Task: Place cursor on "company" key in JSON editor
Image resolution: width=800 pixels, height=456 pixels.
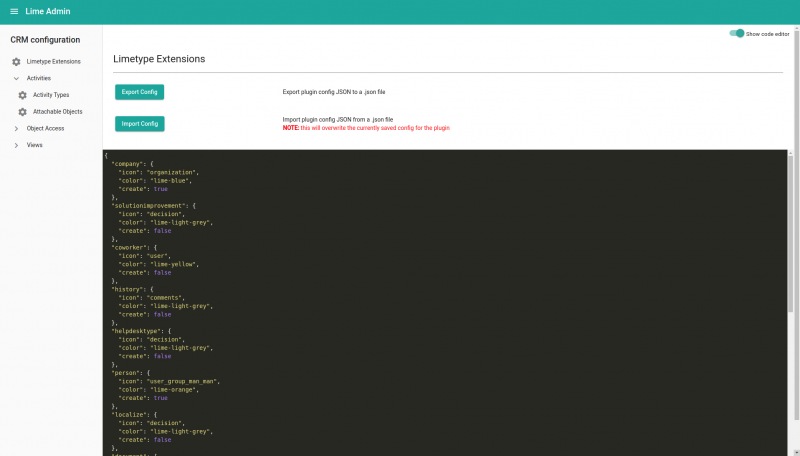Action: click(x=127, y=163)
